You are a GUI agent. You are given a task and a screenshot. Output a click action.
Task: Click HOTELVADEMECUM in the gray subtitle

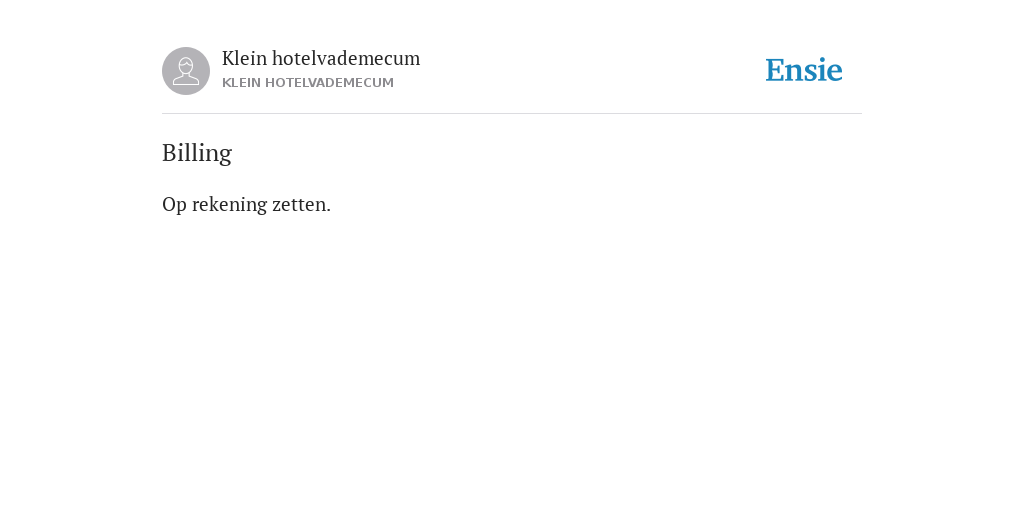pyautogui.click(x=329, y=83)
